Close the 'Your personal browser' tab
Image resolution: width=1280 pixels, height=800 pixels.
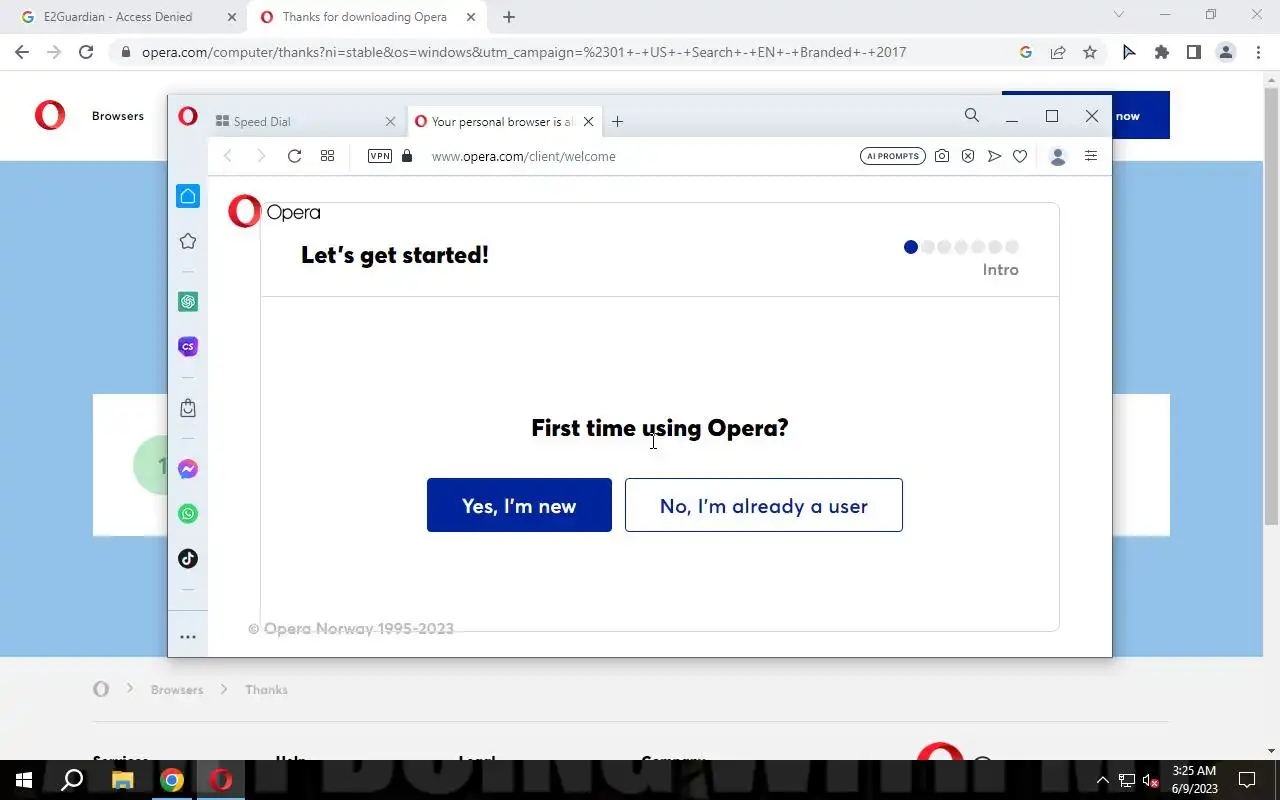click(588, 122)
